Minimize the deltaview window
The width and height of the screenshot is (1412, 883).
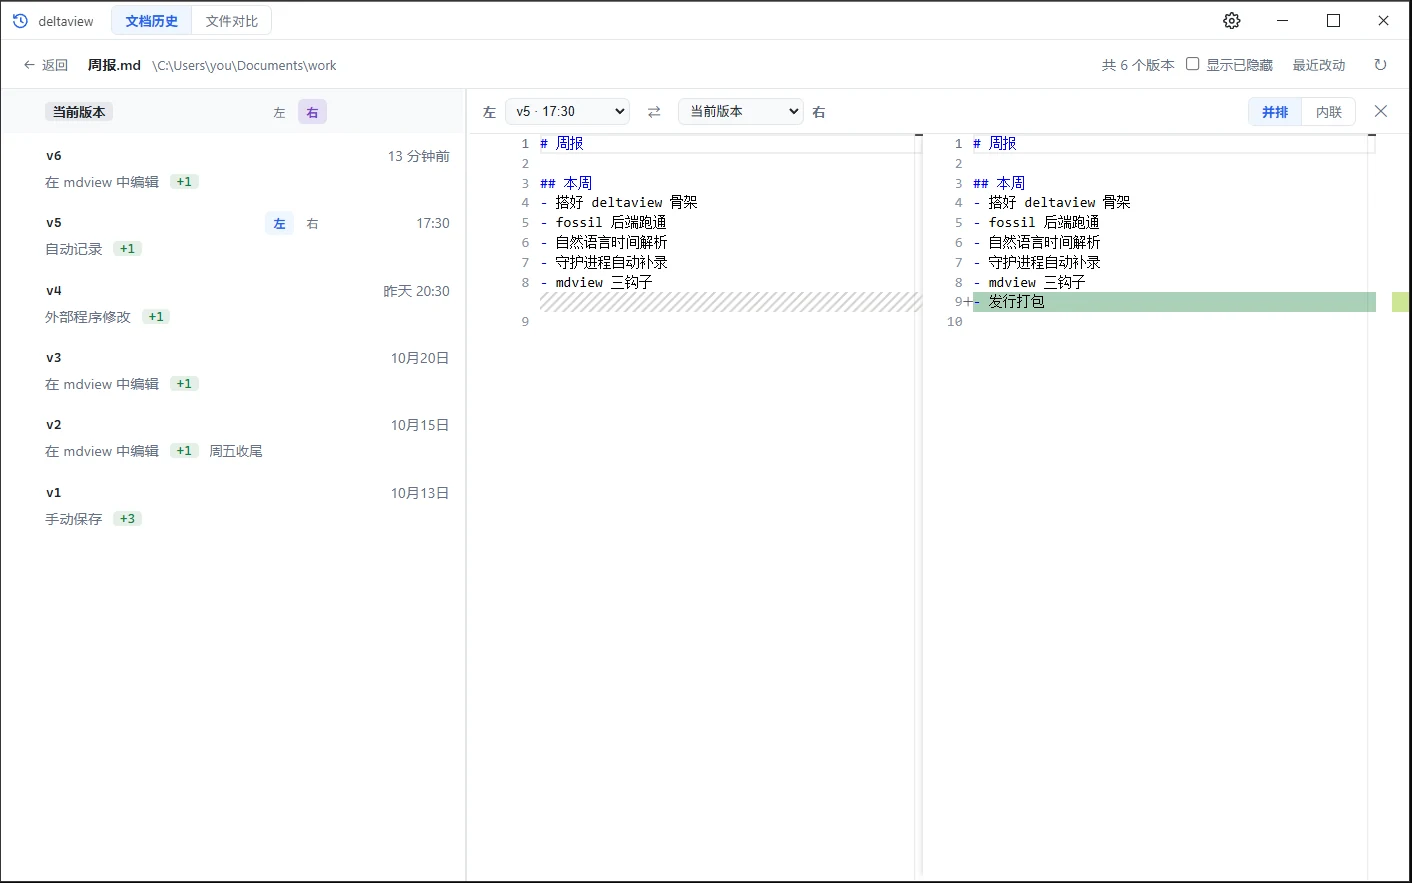pos(1283,21)
